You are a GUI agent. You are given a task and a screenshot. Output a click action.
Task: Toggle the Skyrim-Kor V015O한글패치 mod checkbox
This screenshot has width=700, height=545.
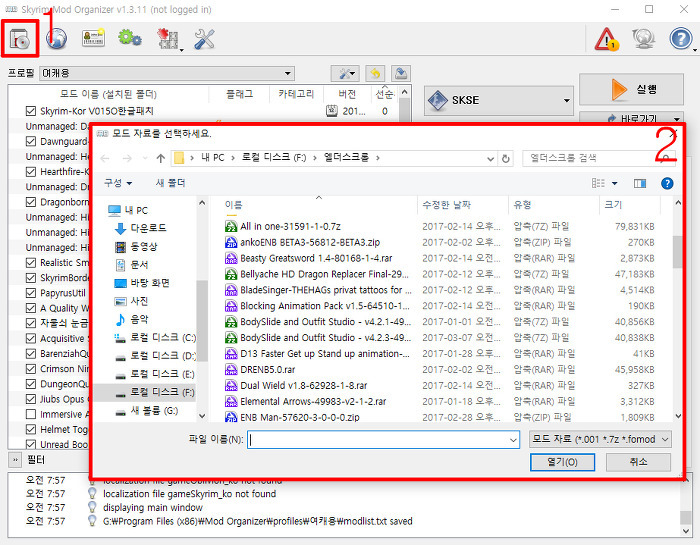pos(31,111)
